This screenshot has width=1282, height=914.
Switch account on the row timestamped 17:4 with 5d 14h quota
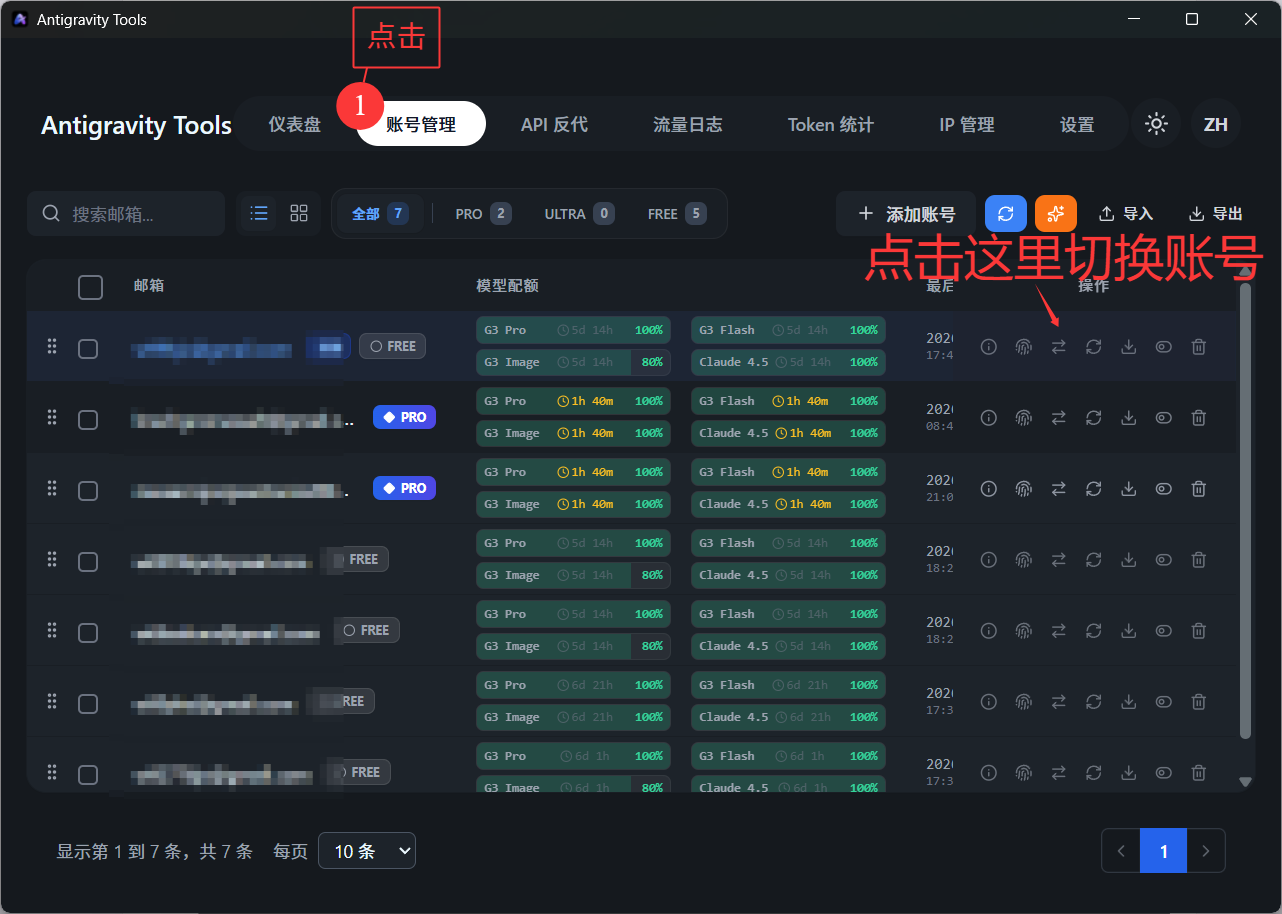(x=1058, y=347)
